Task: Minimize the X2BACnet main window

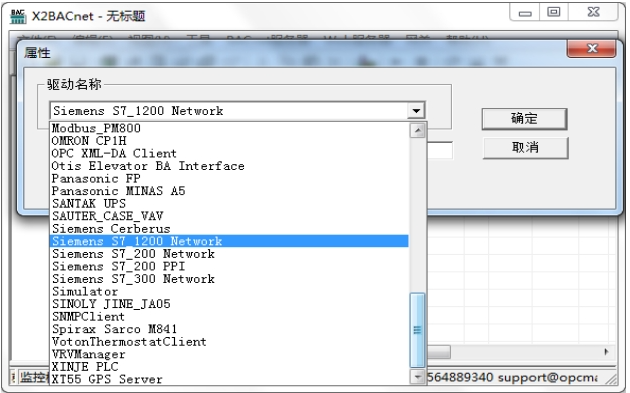Action: click(x=525, y=13)
